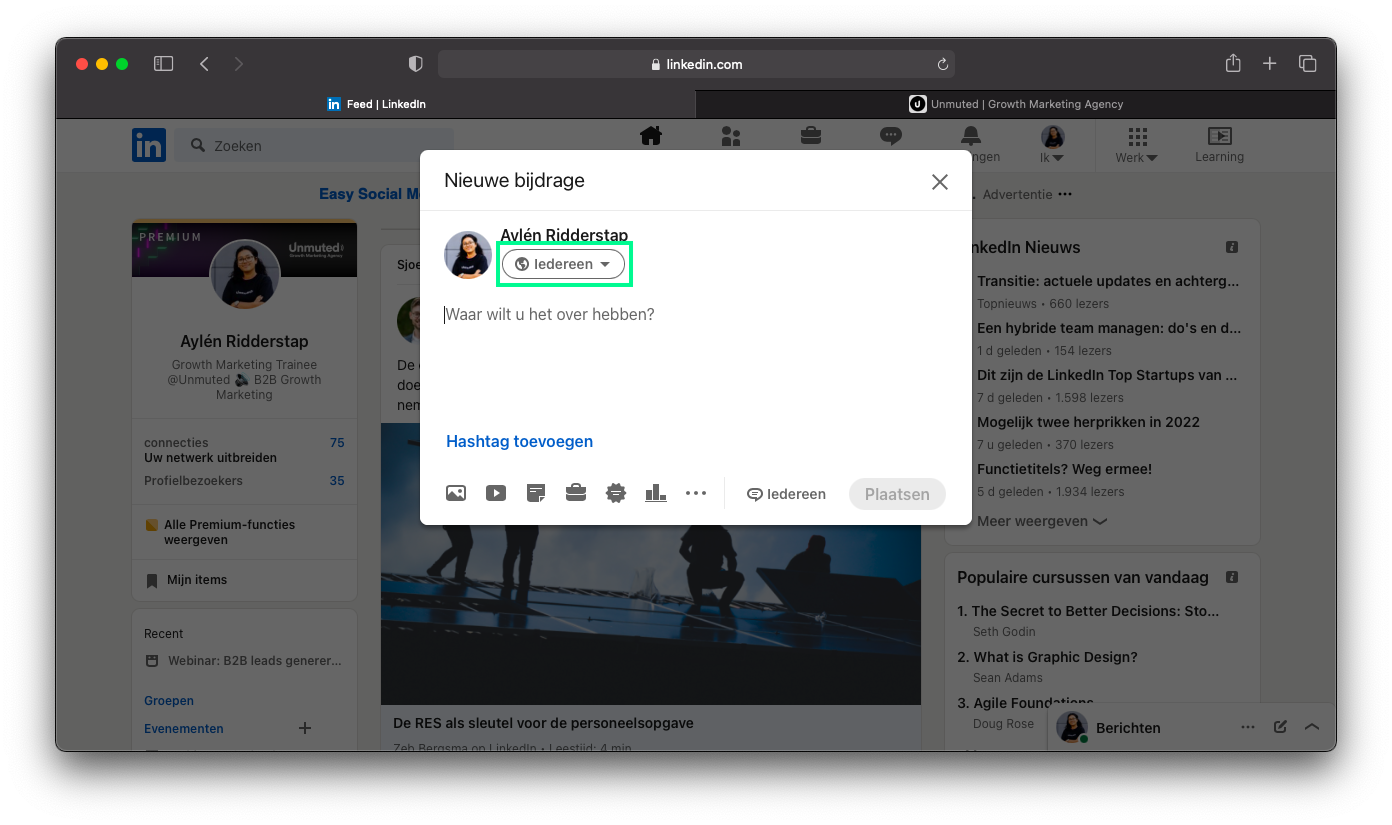Open news Functietitels? Weg ermee!
The image size is (1392, 825).
coord(1064,469)
